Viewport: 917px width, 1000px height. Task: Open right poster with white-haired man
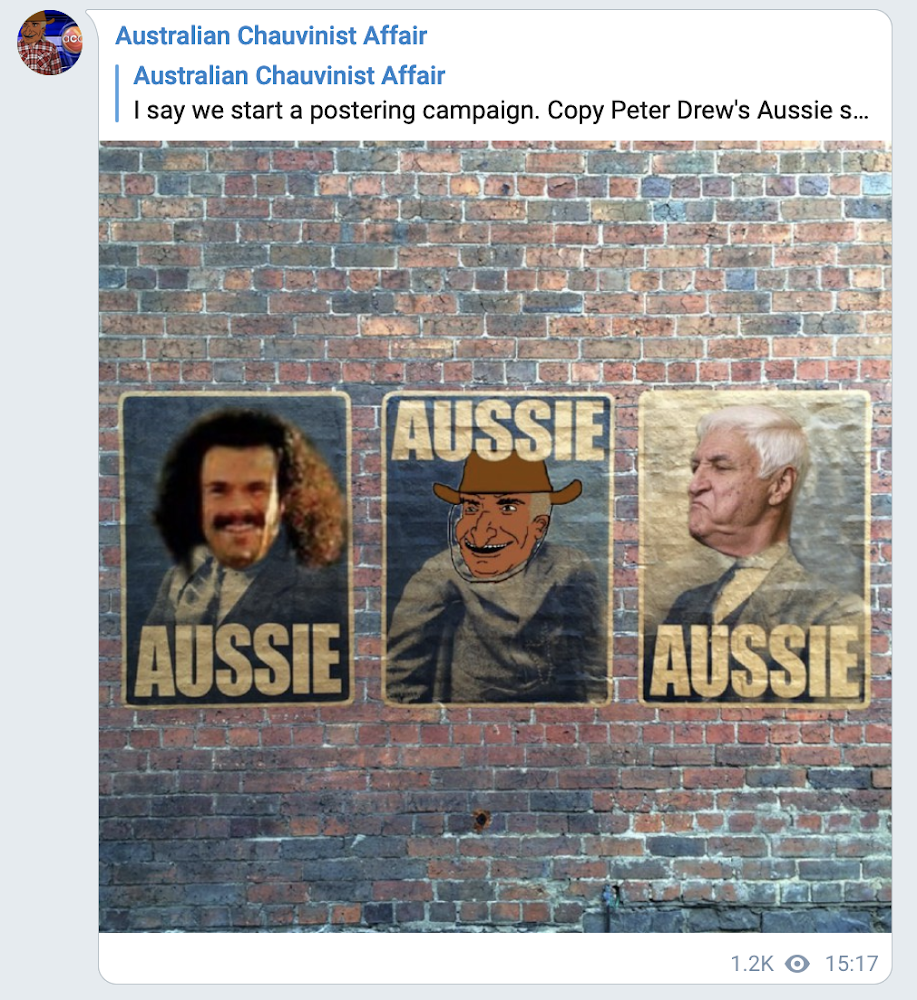tap(755, 549)
